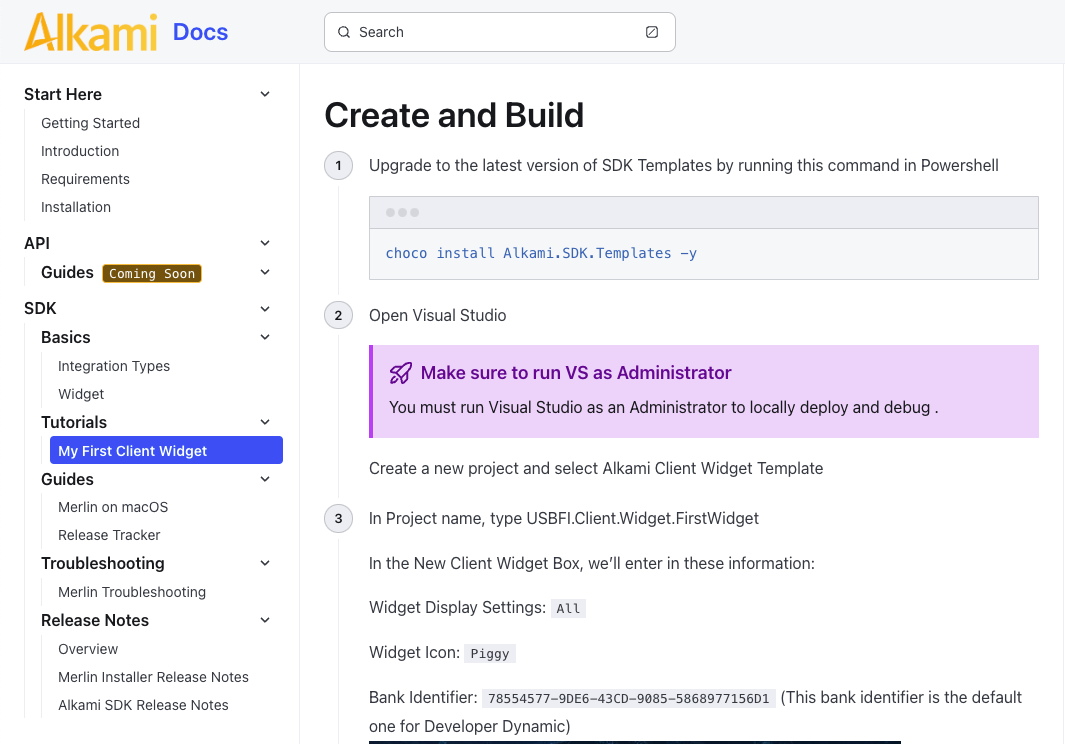This screenshot has width=1065, height=744.
Task: Open Integration Types under Basics
Action: [x=114, y=366]
